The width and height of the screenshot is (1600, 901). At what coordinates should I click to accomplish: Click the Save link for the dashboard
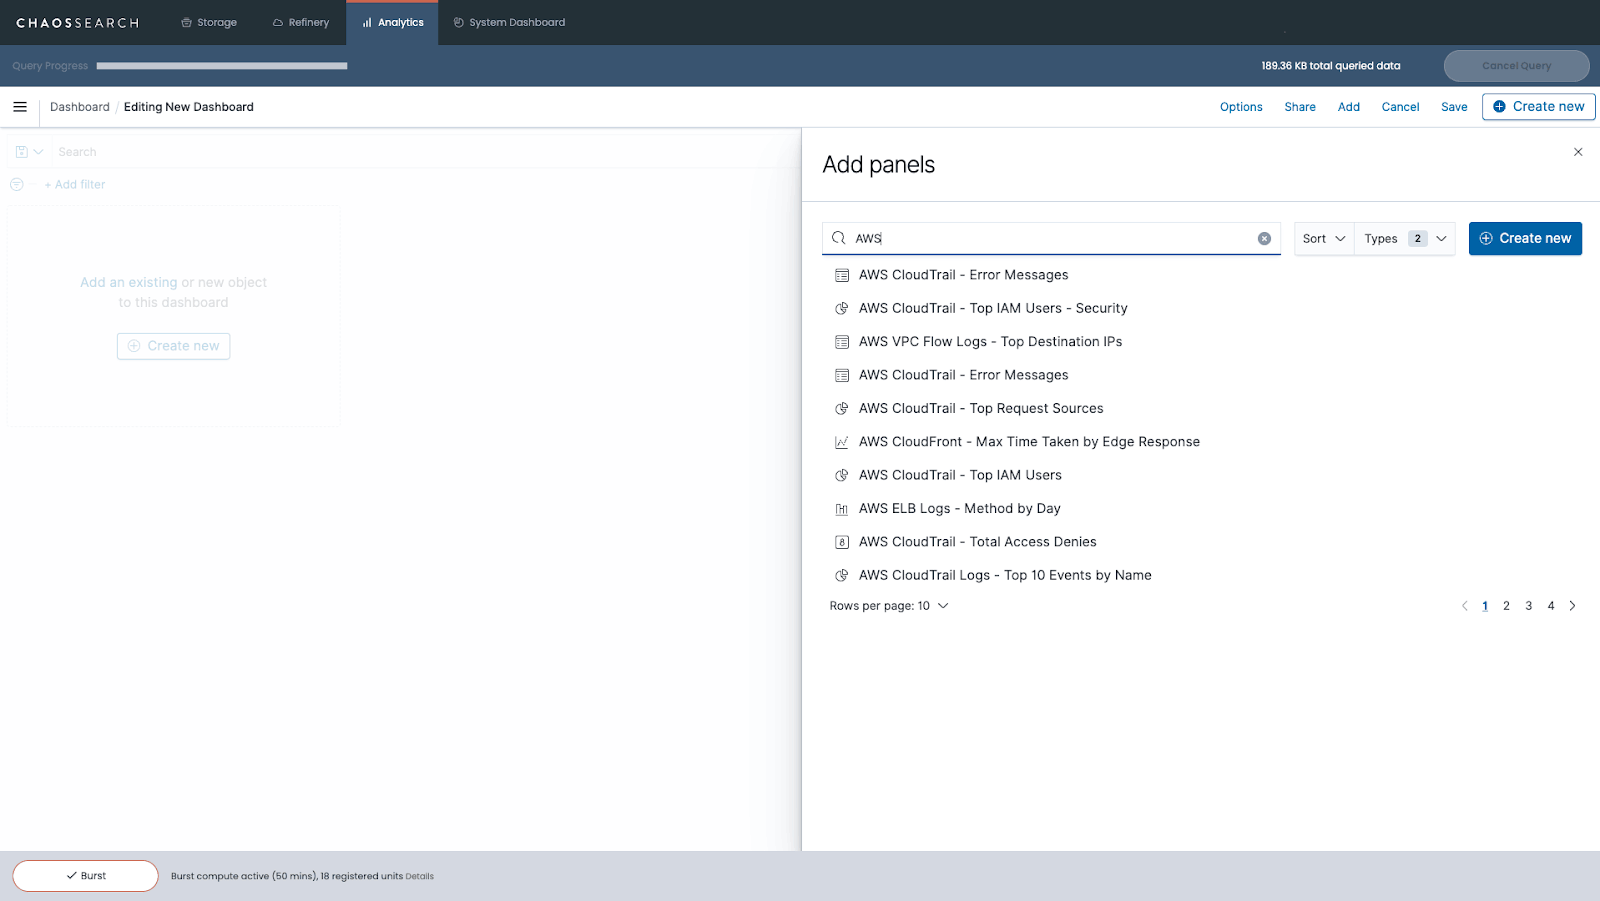pyautogui.click(x=1453, y=107)
